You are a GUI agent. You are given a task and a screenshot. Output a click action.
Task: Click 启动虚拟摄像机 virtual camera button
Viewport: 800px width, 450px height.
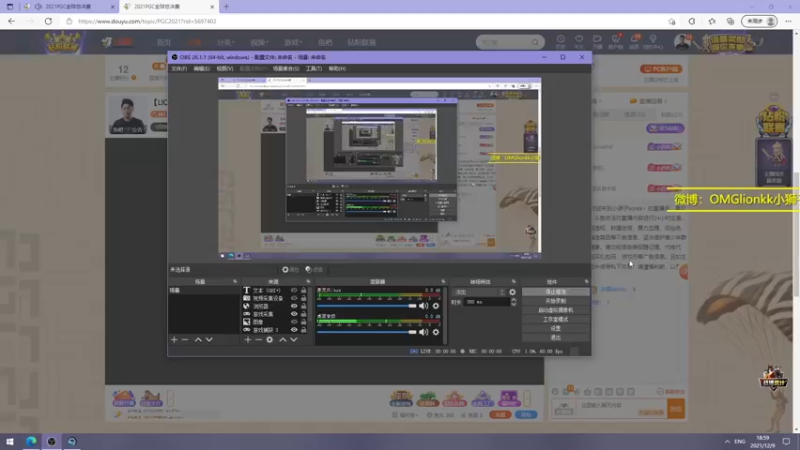[556, 310]
